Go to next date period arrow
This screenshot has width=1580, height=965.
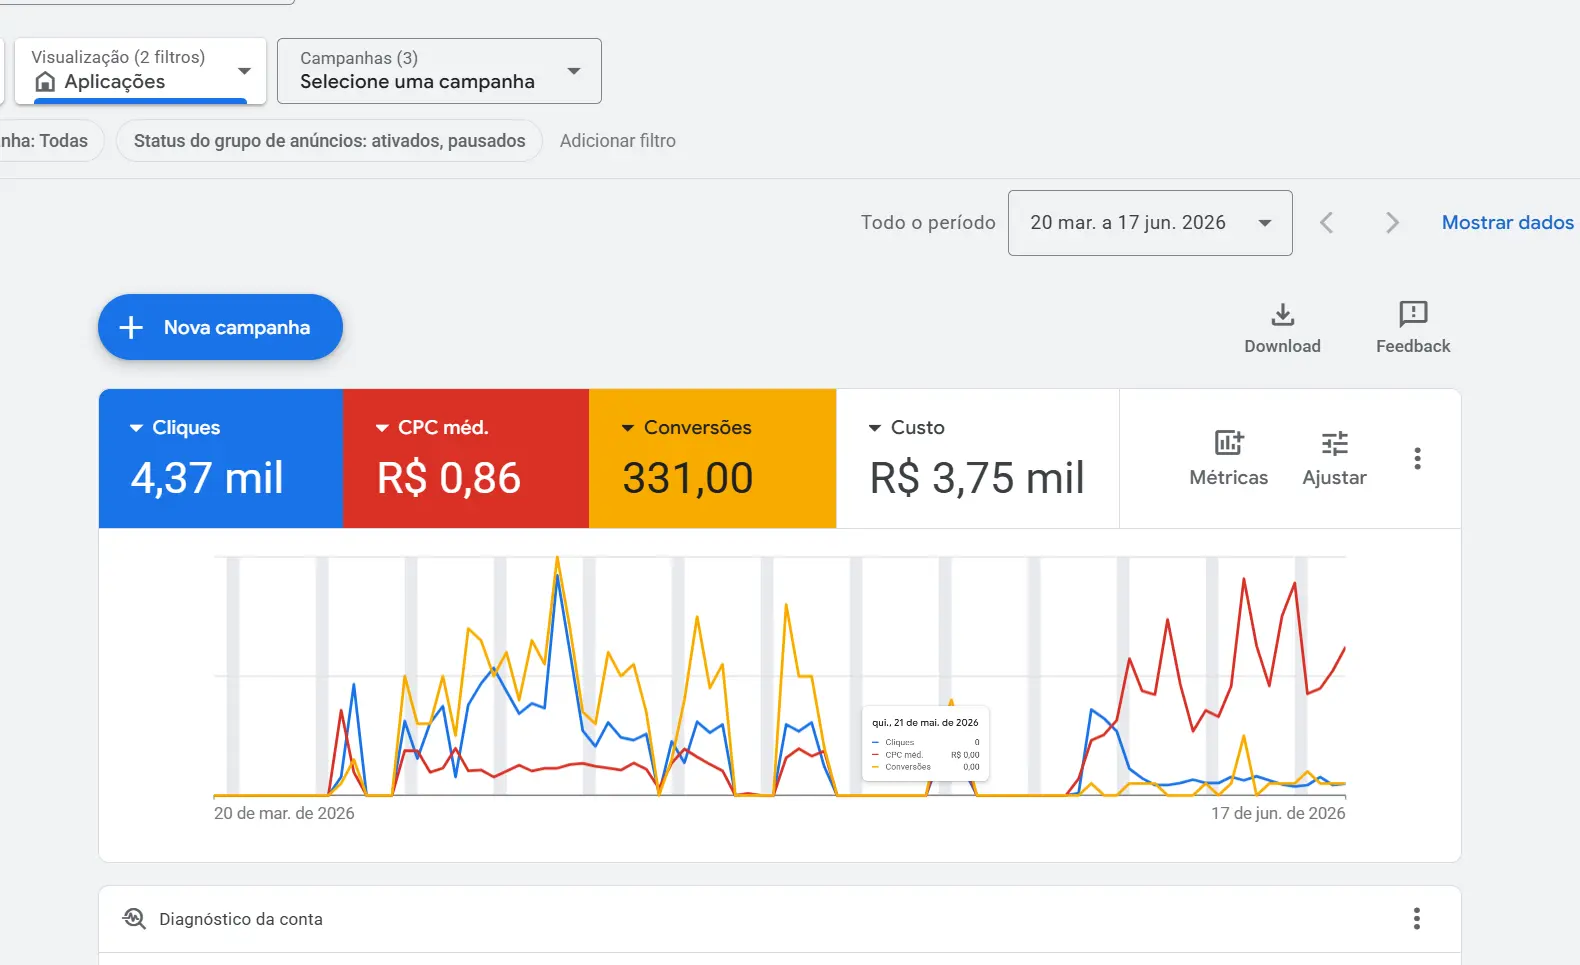[x=1392, y=223]
